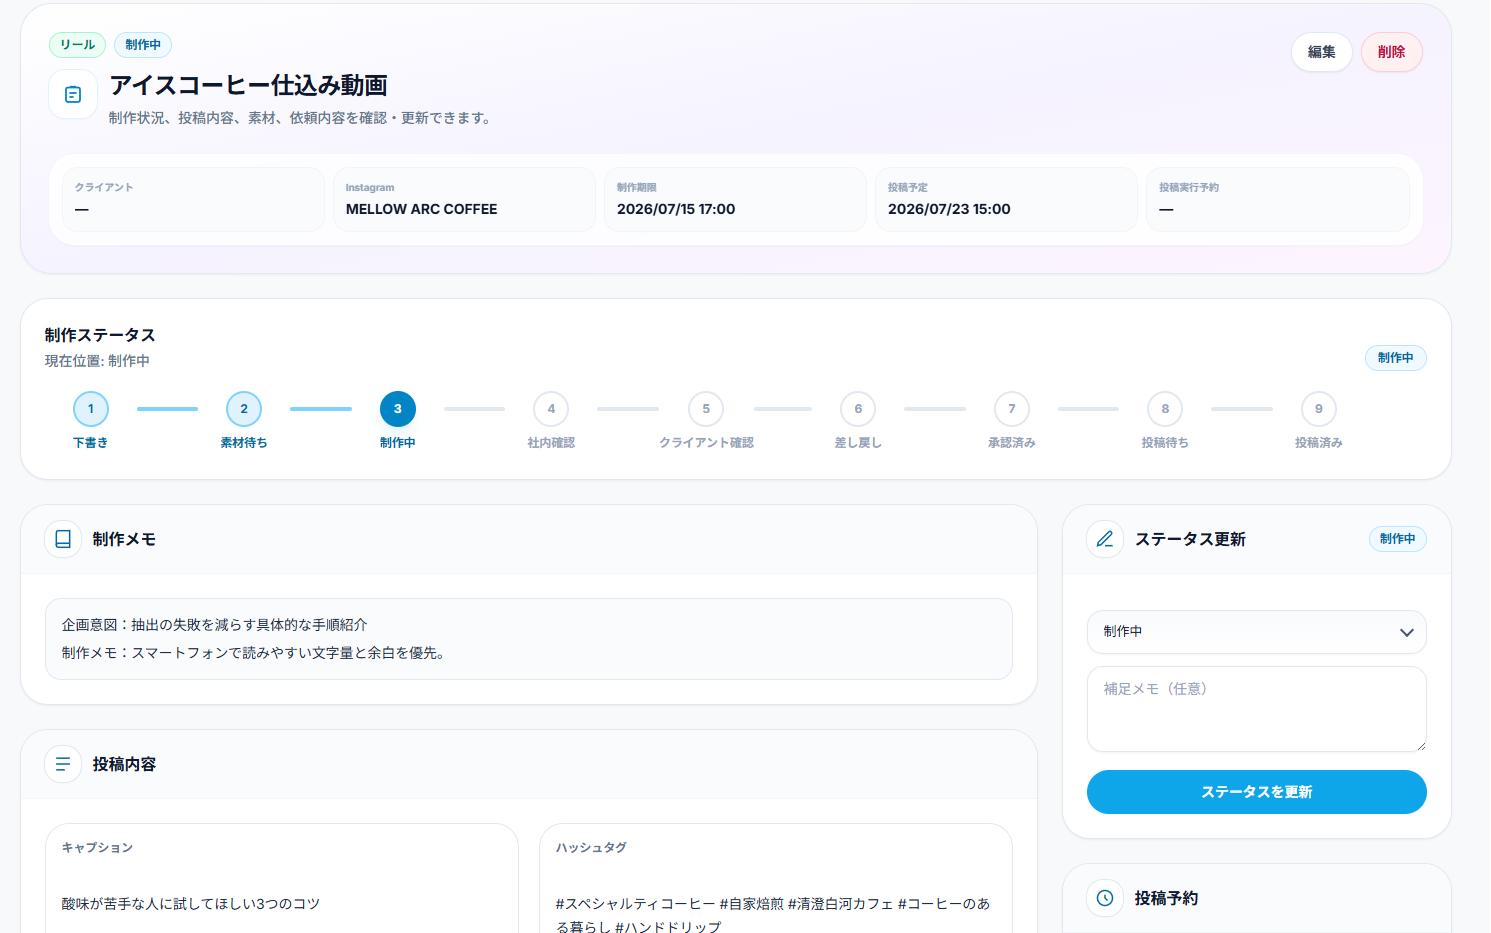Select step 6 差し戻し in status tracker
The width and height of the screenshot is (1491, 933).
tap(858, 409)
